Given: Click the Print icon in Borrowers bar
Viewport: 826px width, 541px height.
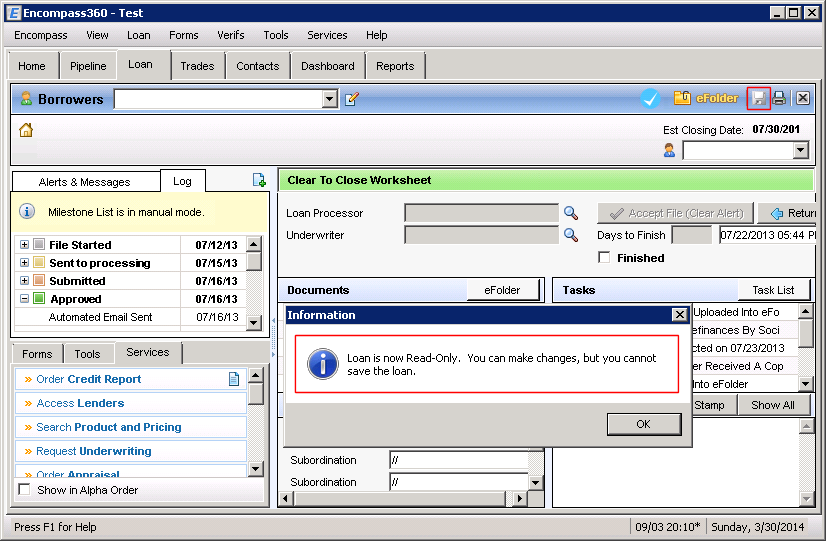Looking at the screenshot, I should click(779, 98).
